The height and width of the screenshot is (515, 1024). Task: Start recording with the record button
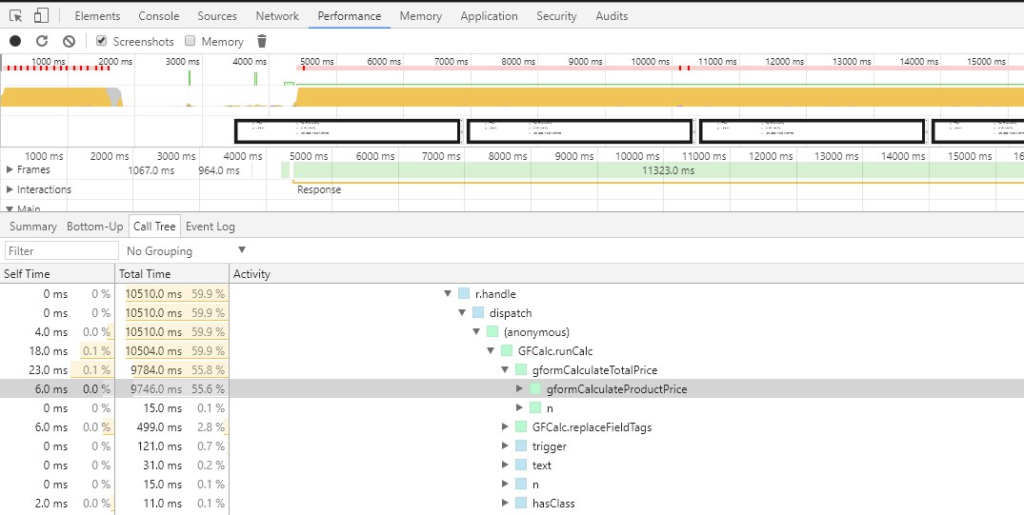(15, 41)
